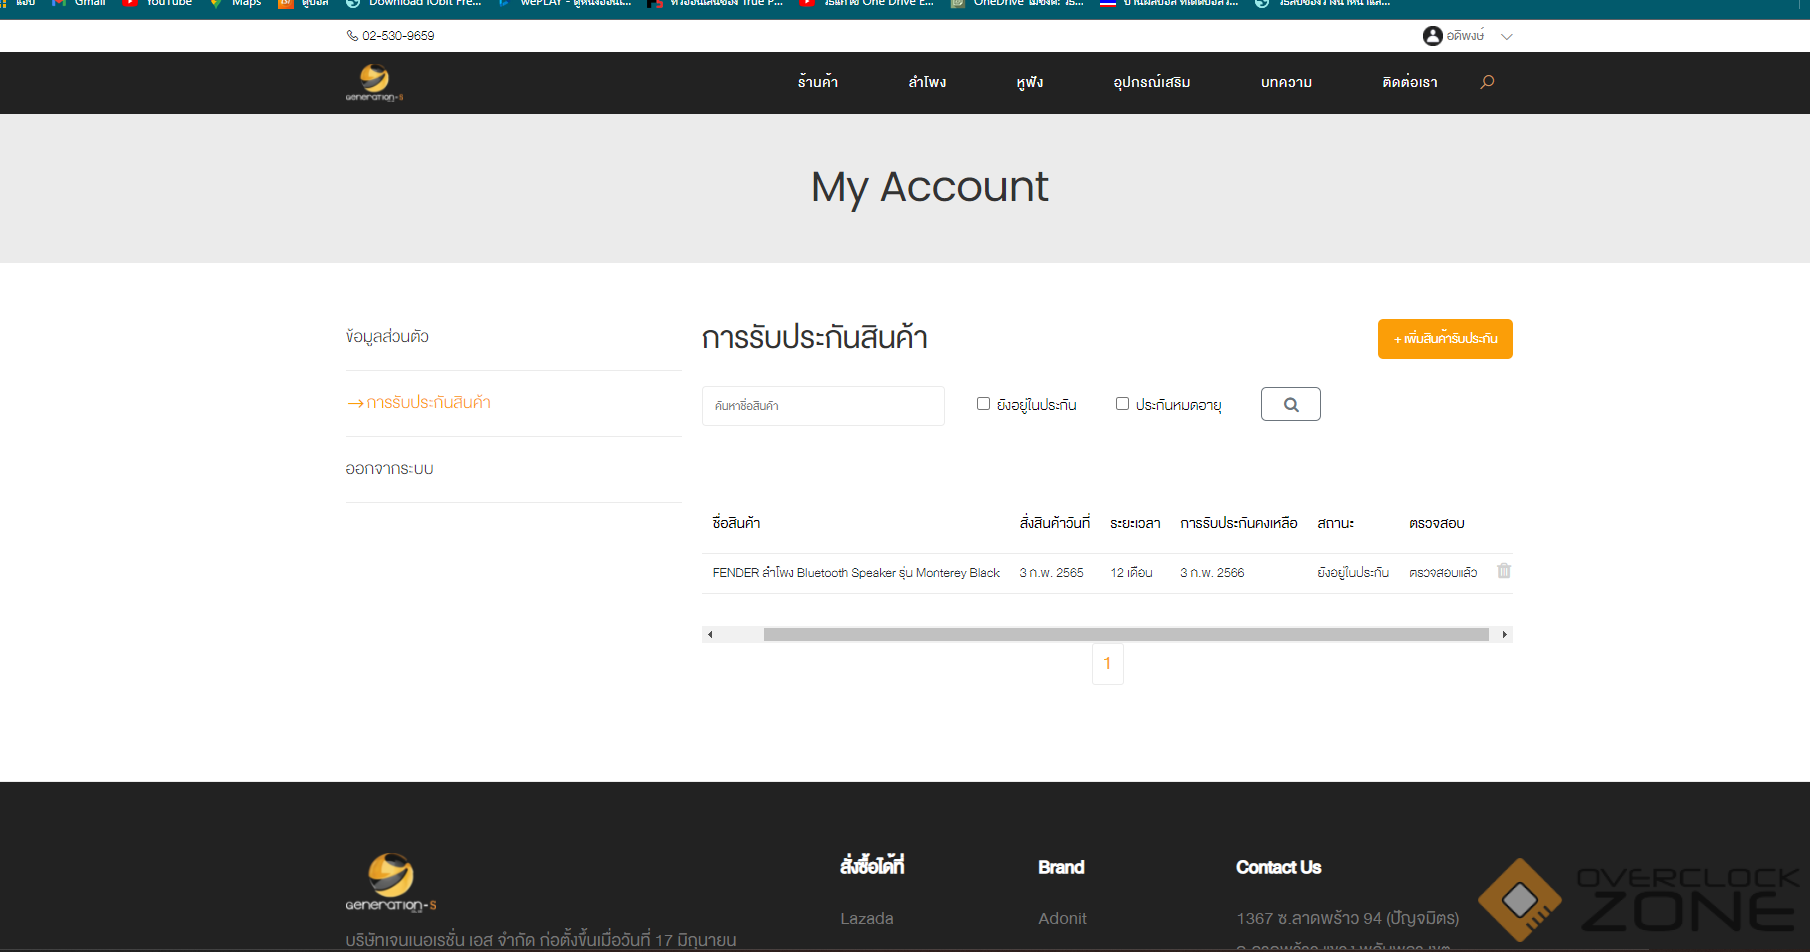Click the สั่งสินค้าวันที่ column header
The width and height of the screenshot is (1810, 952).
[x=1055, y=523]
